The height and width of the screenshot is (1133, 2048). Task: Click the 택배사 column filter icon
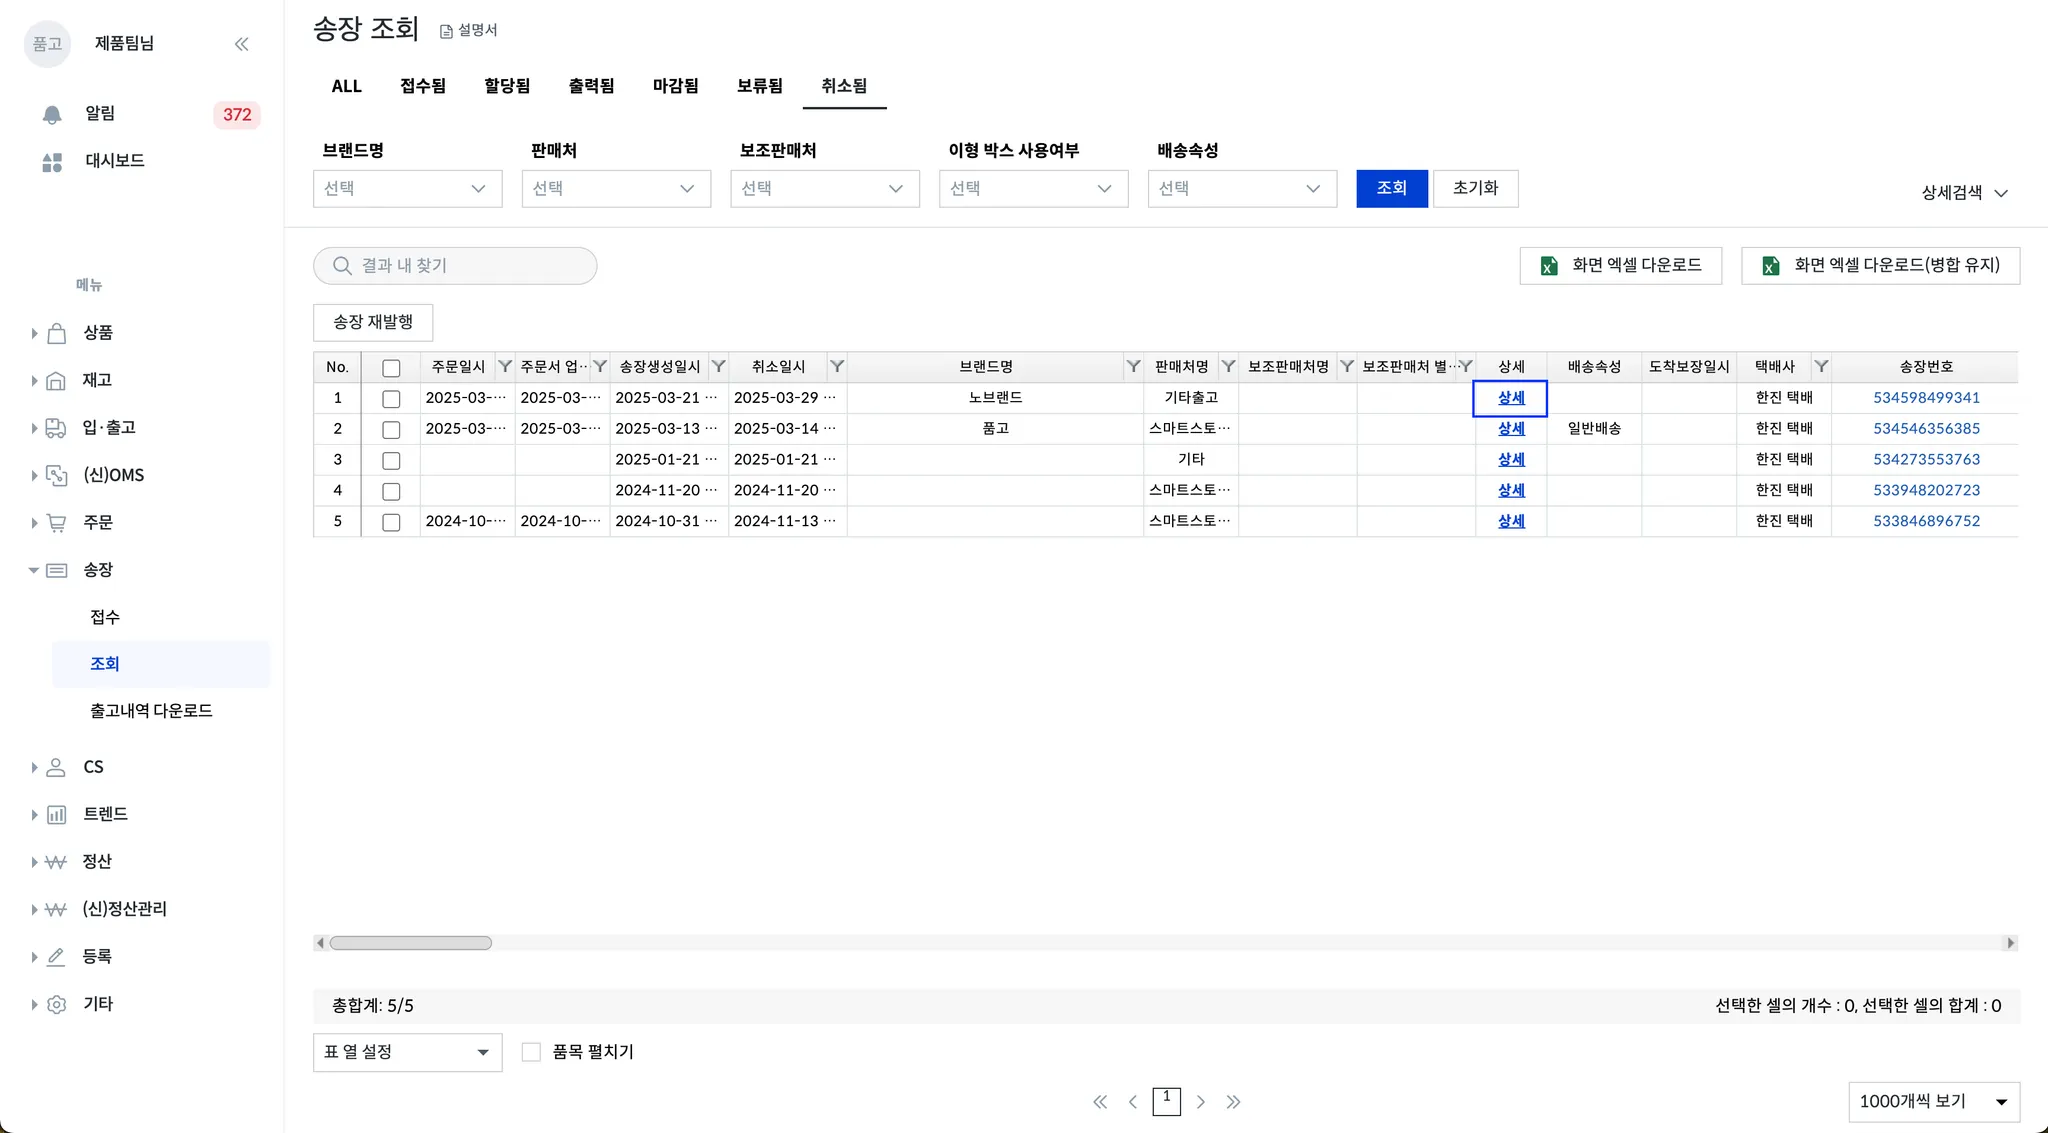coord(1821,367)
